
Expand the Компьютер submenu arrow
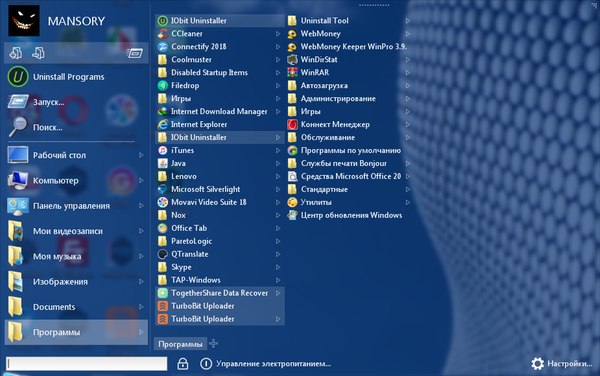click(x=141, y=181)
